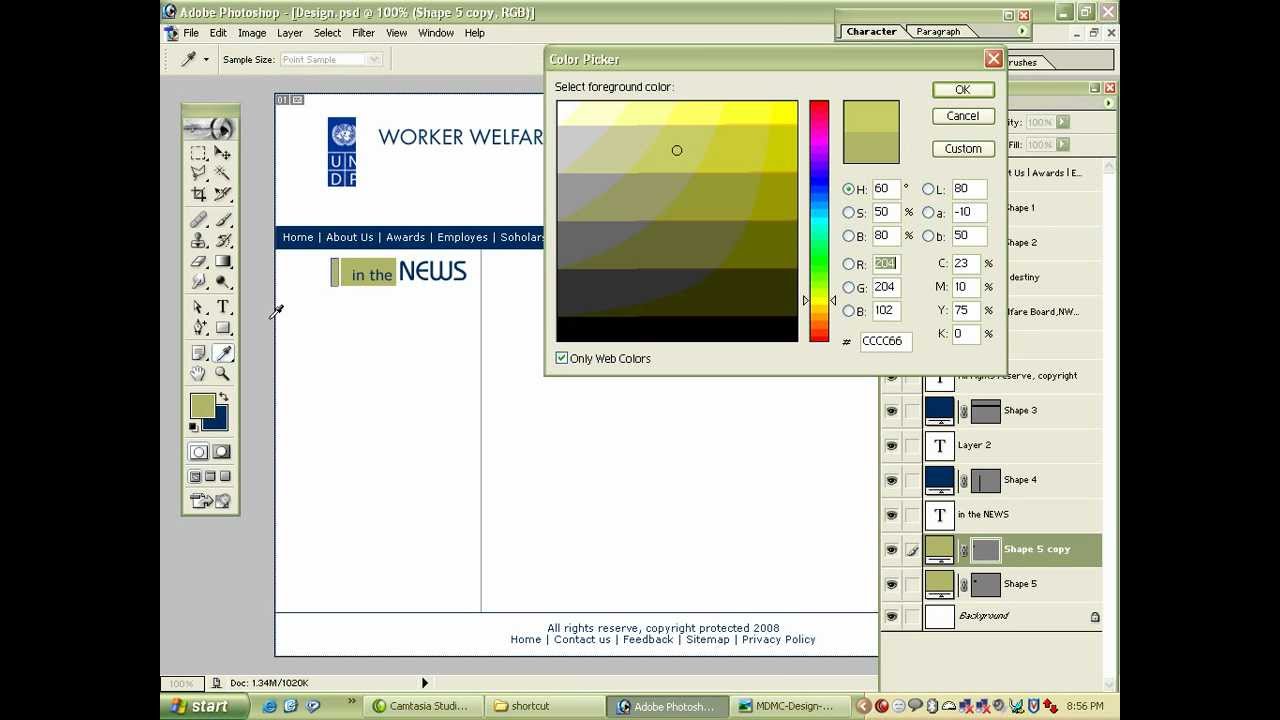Open the layer Opacity slider arrow
Screen dimensions: 1280x720
click(1062, 122)
